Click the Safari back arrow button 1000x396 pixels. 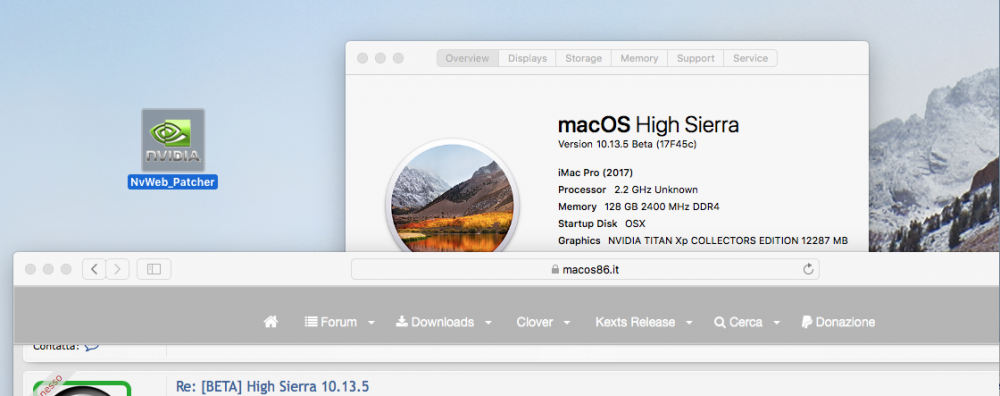tap(94, 269)
